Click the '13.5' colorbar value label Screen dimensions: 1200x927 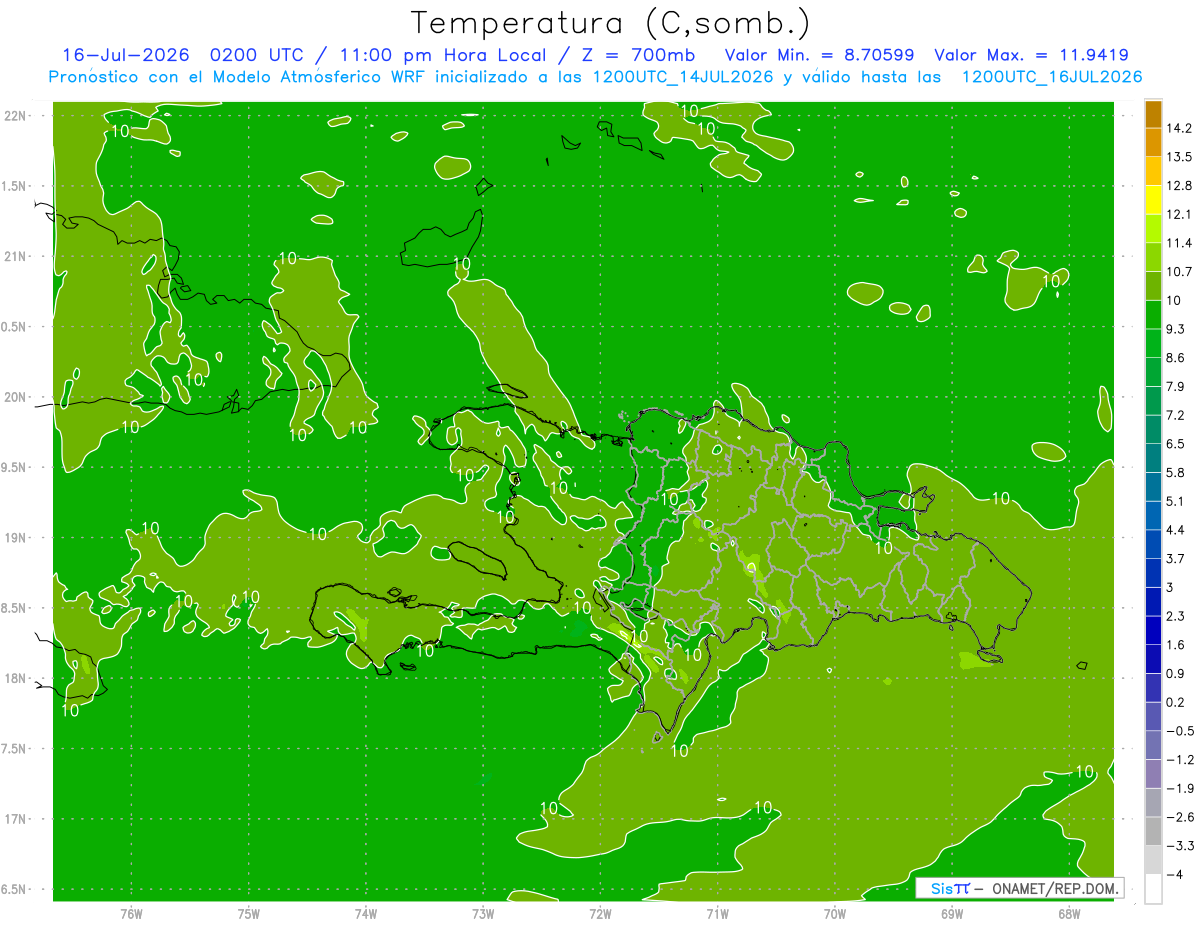(x=1179, y=157)
